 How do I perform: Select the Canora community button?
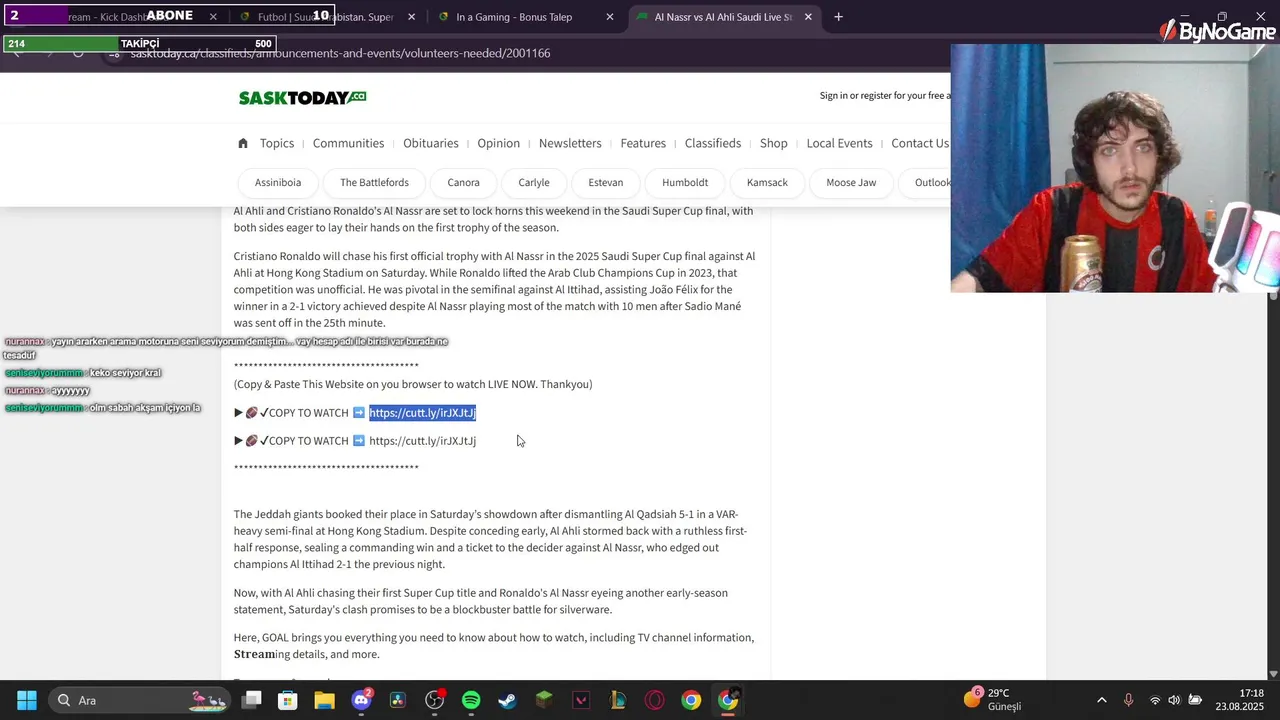coord(463,182)
